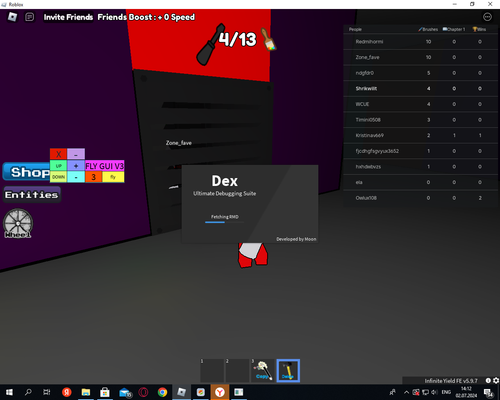Click the Zone_fave nametag in game world
This screenshot has height=400, width=500.
[179, 143]
